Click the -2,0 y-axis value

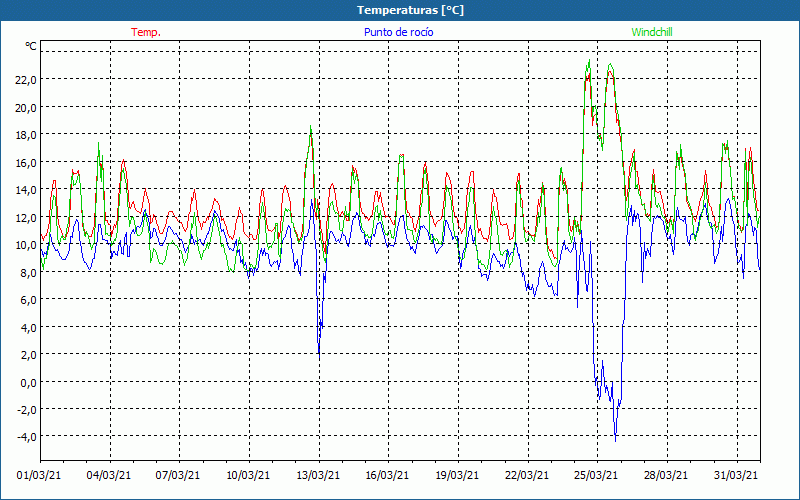[x=27, y=410]
